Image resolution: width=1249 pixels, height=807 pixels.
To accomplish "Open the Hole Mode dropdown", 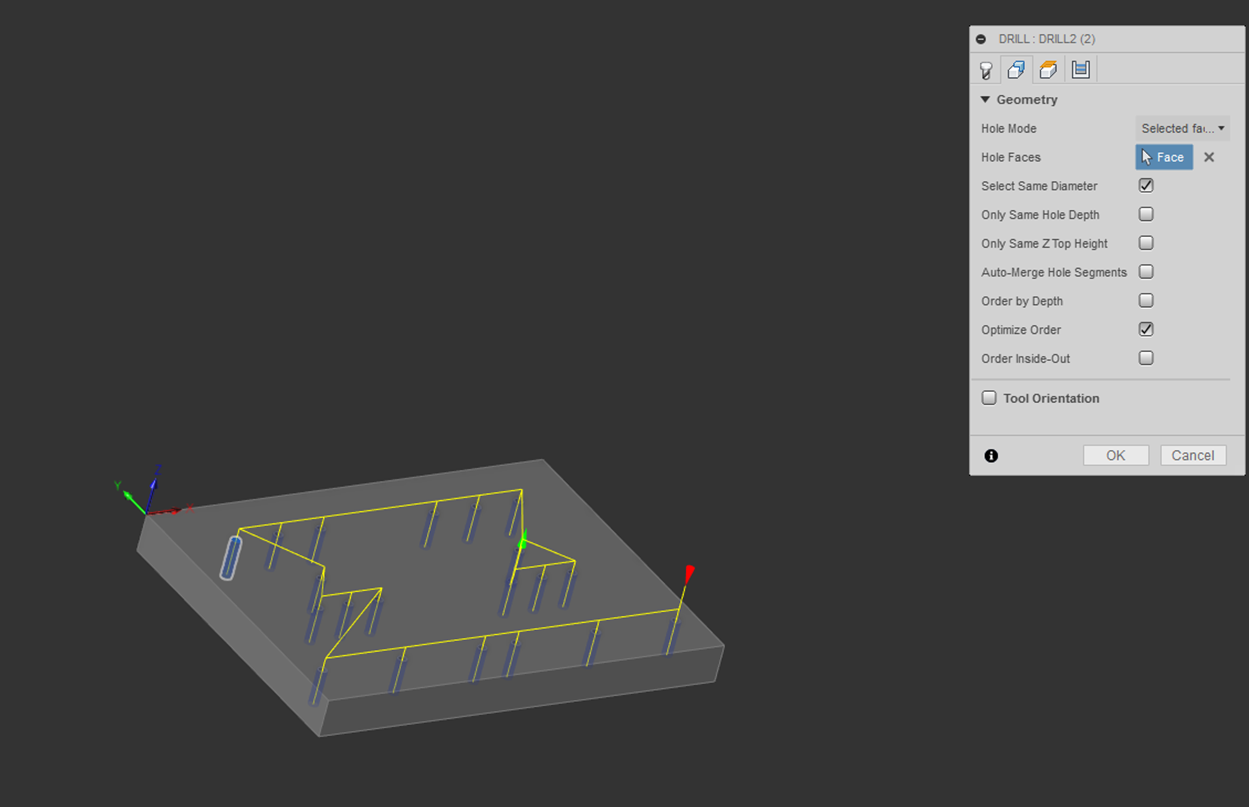I will [x=1182, y=128].
